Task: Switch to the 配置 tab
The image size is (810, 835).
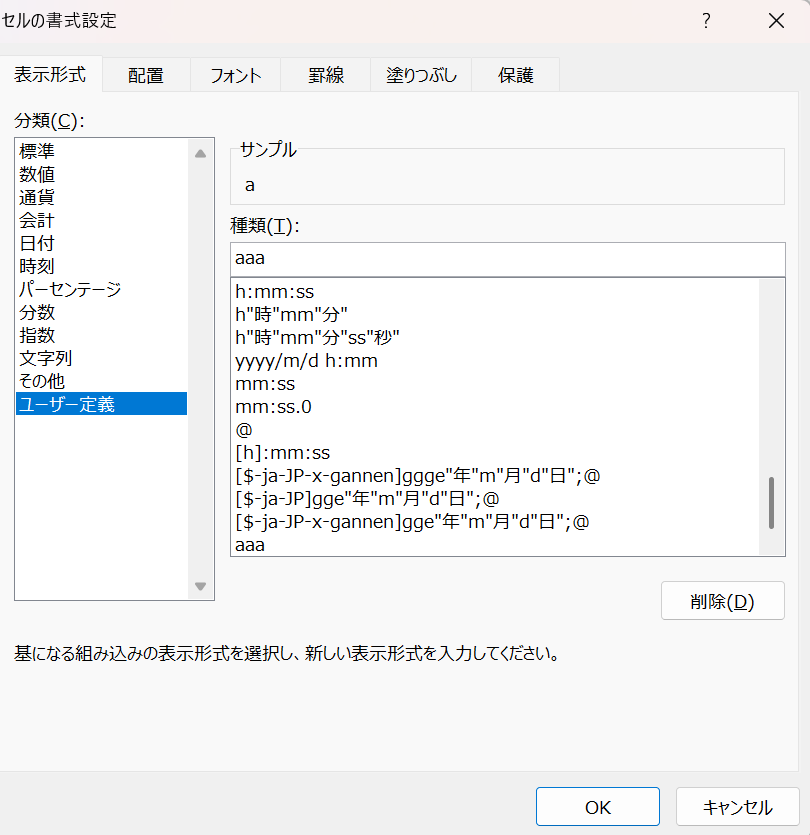Action: 146,75
